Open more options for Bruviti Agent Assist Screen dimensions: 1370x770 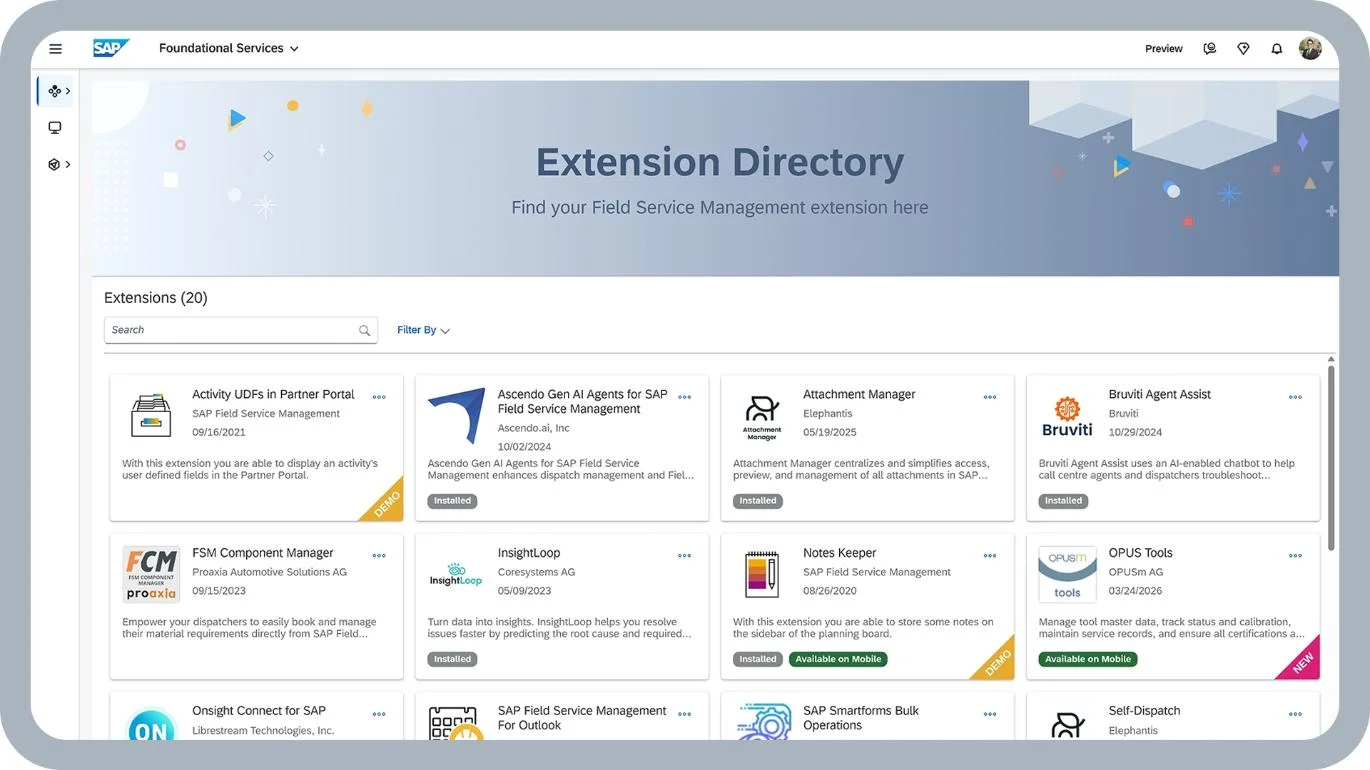coord(1296,397)
